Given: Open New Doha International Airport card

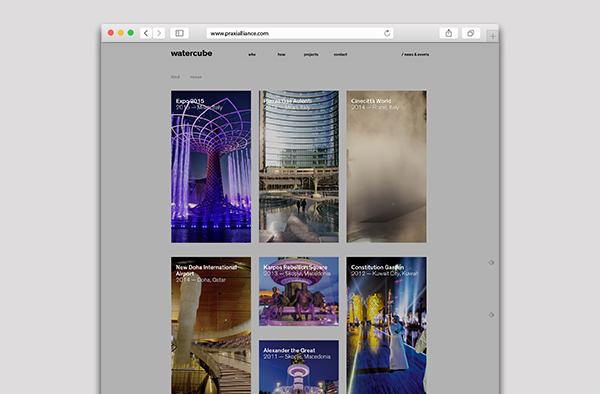Looking at the screenshot, I should pos(211,325).
